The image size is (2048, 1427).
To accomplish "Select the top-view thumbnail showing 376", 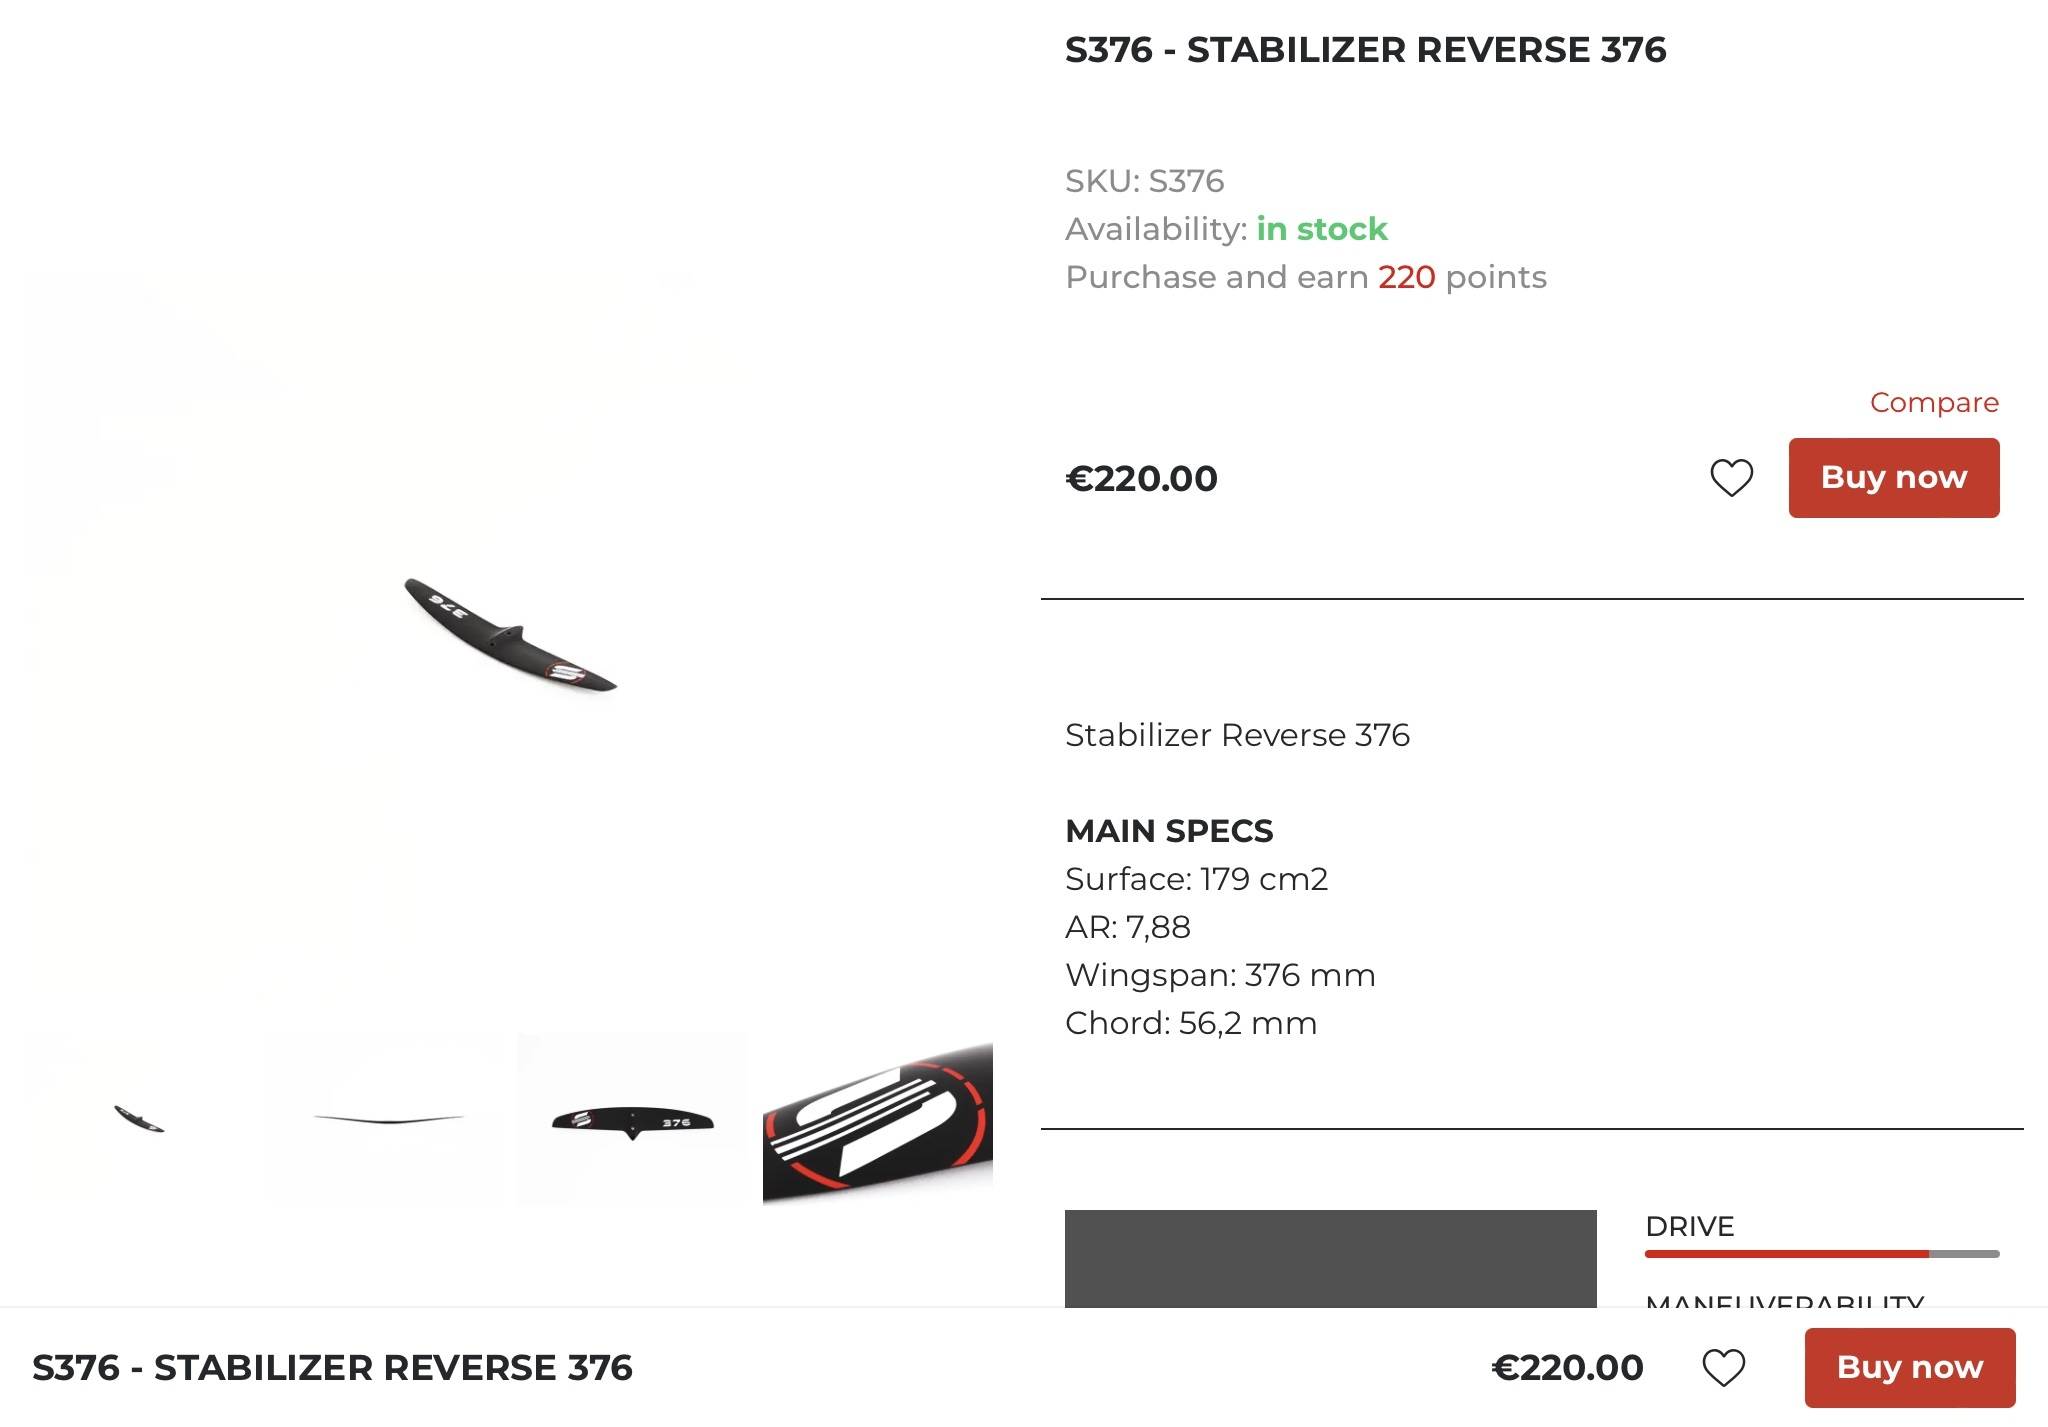I will (x=632, y=1120).
